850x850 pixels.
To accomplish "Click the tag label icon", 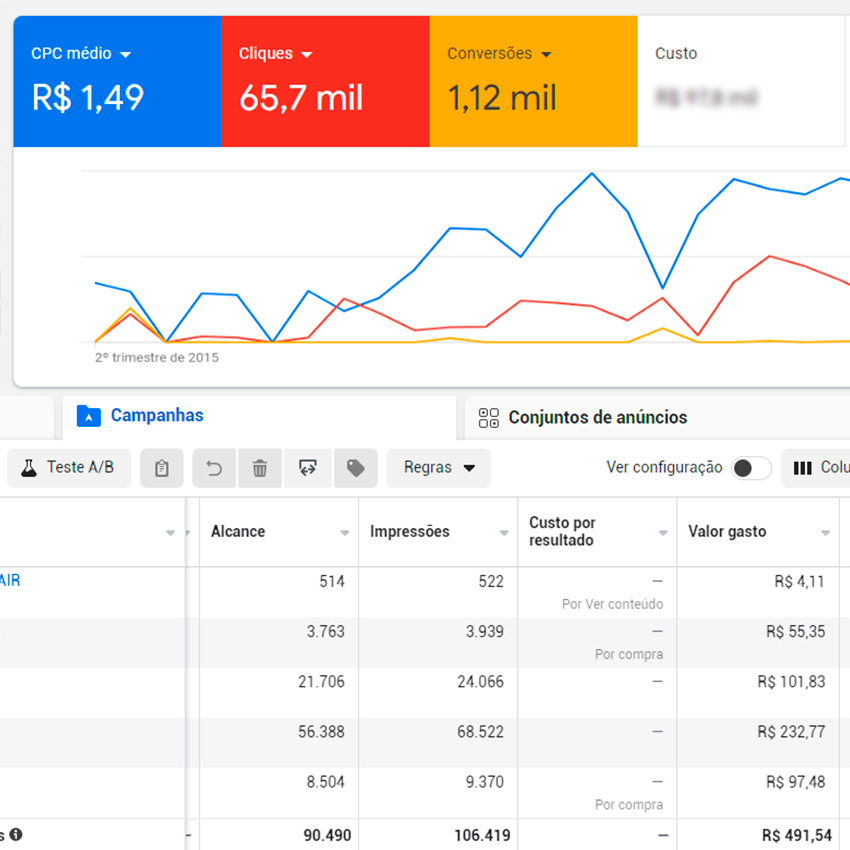I will click(356, 468).
